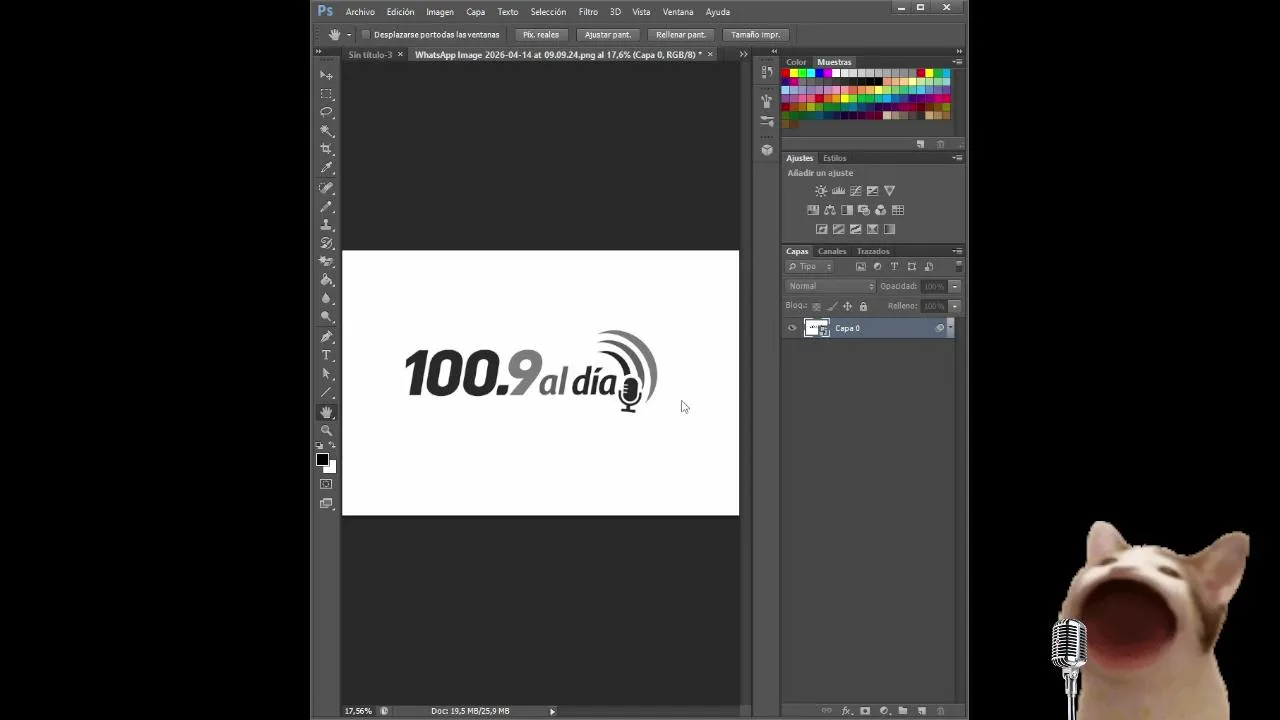Delete layer with trash icon in Capas panel
Image resolution: width=1280 pixels, height=720 pixels.
(x=940, y=711)
